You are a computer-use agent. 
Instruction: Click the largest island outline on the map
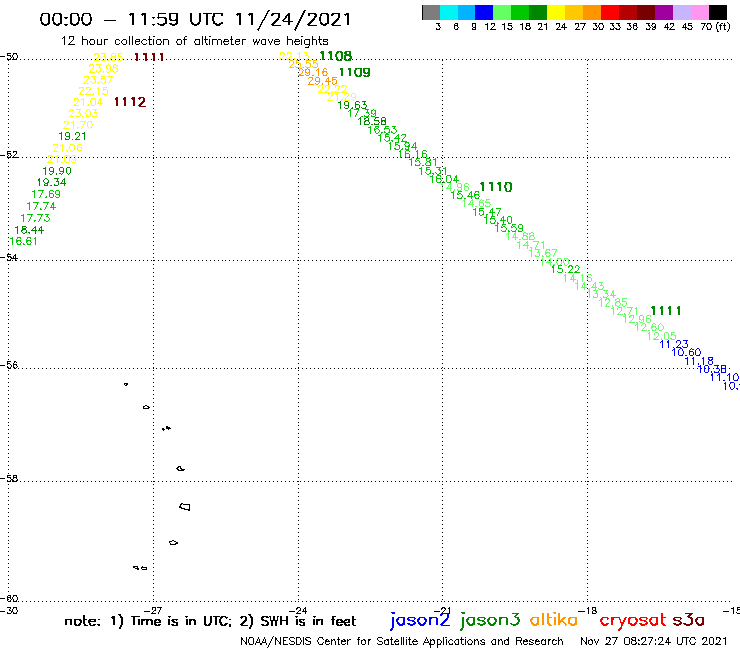pos(185,506)
